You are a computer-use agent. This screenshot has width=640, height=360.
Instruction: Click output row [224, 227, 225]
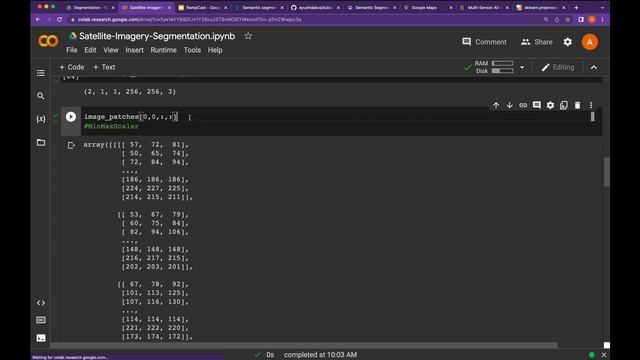click(155, 188)
